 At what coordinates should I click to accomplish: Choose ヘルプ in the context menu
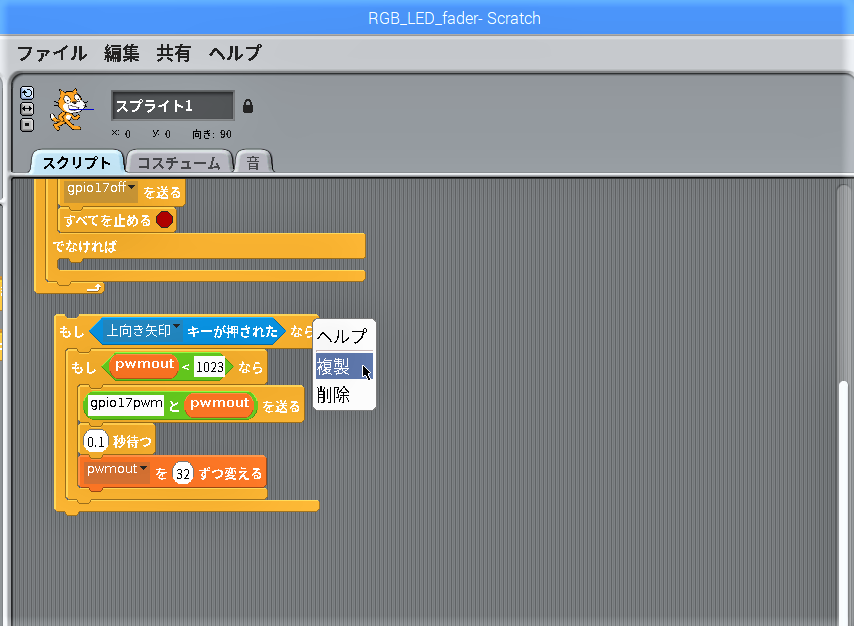point(344,336)
